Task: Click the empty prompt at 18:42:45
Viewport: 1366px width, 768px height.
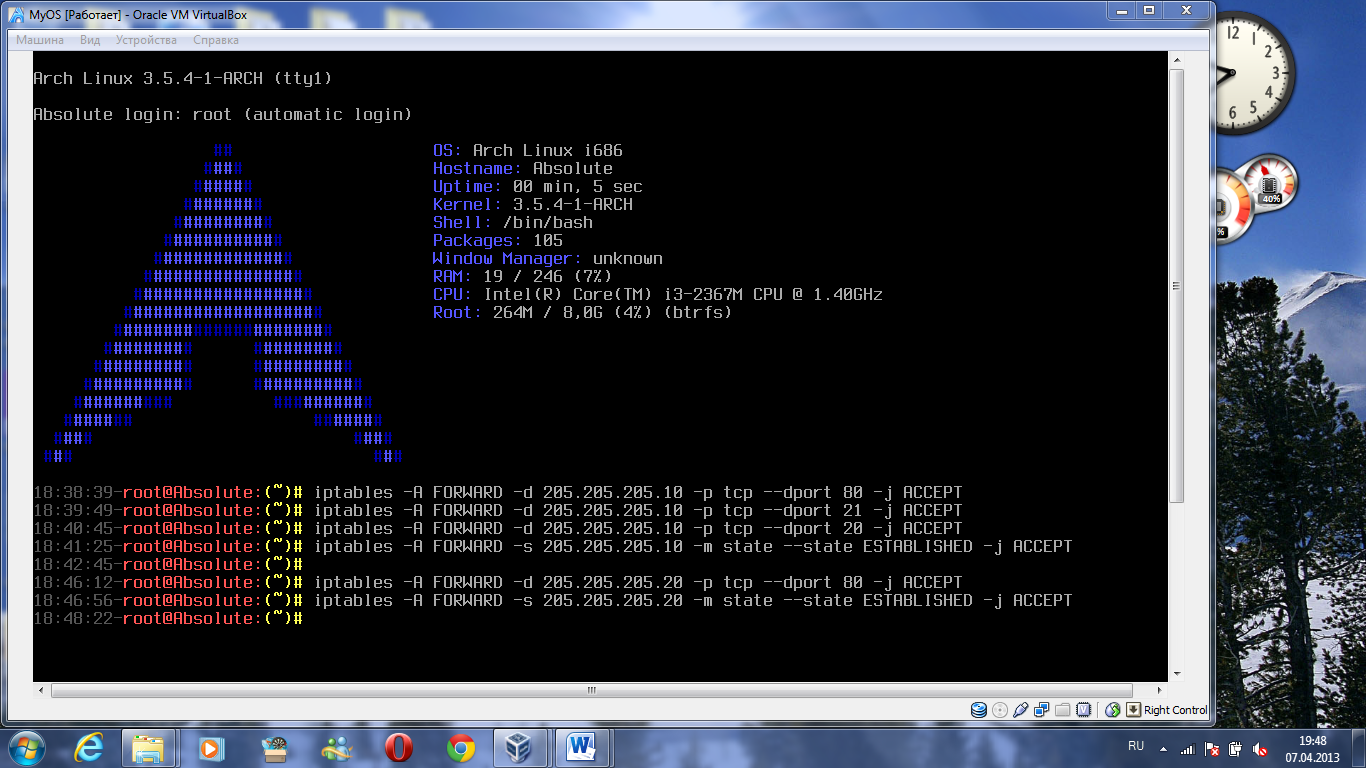Action: point(168,564)
